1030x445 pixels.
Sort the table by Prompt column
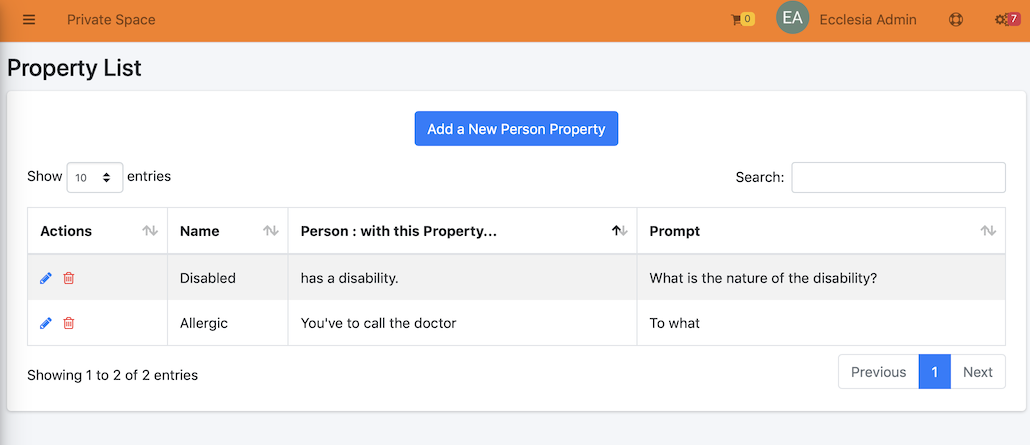tap(821, 231)
